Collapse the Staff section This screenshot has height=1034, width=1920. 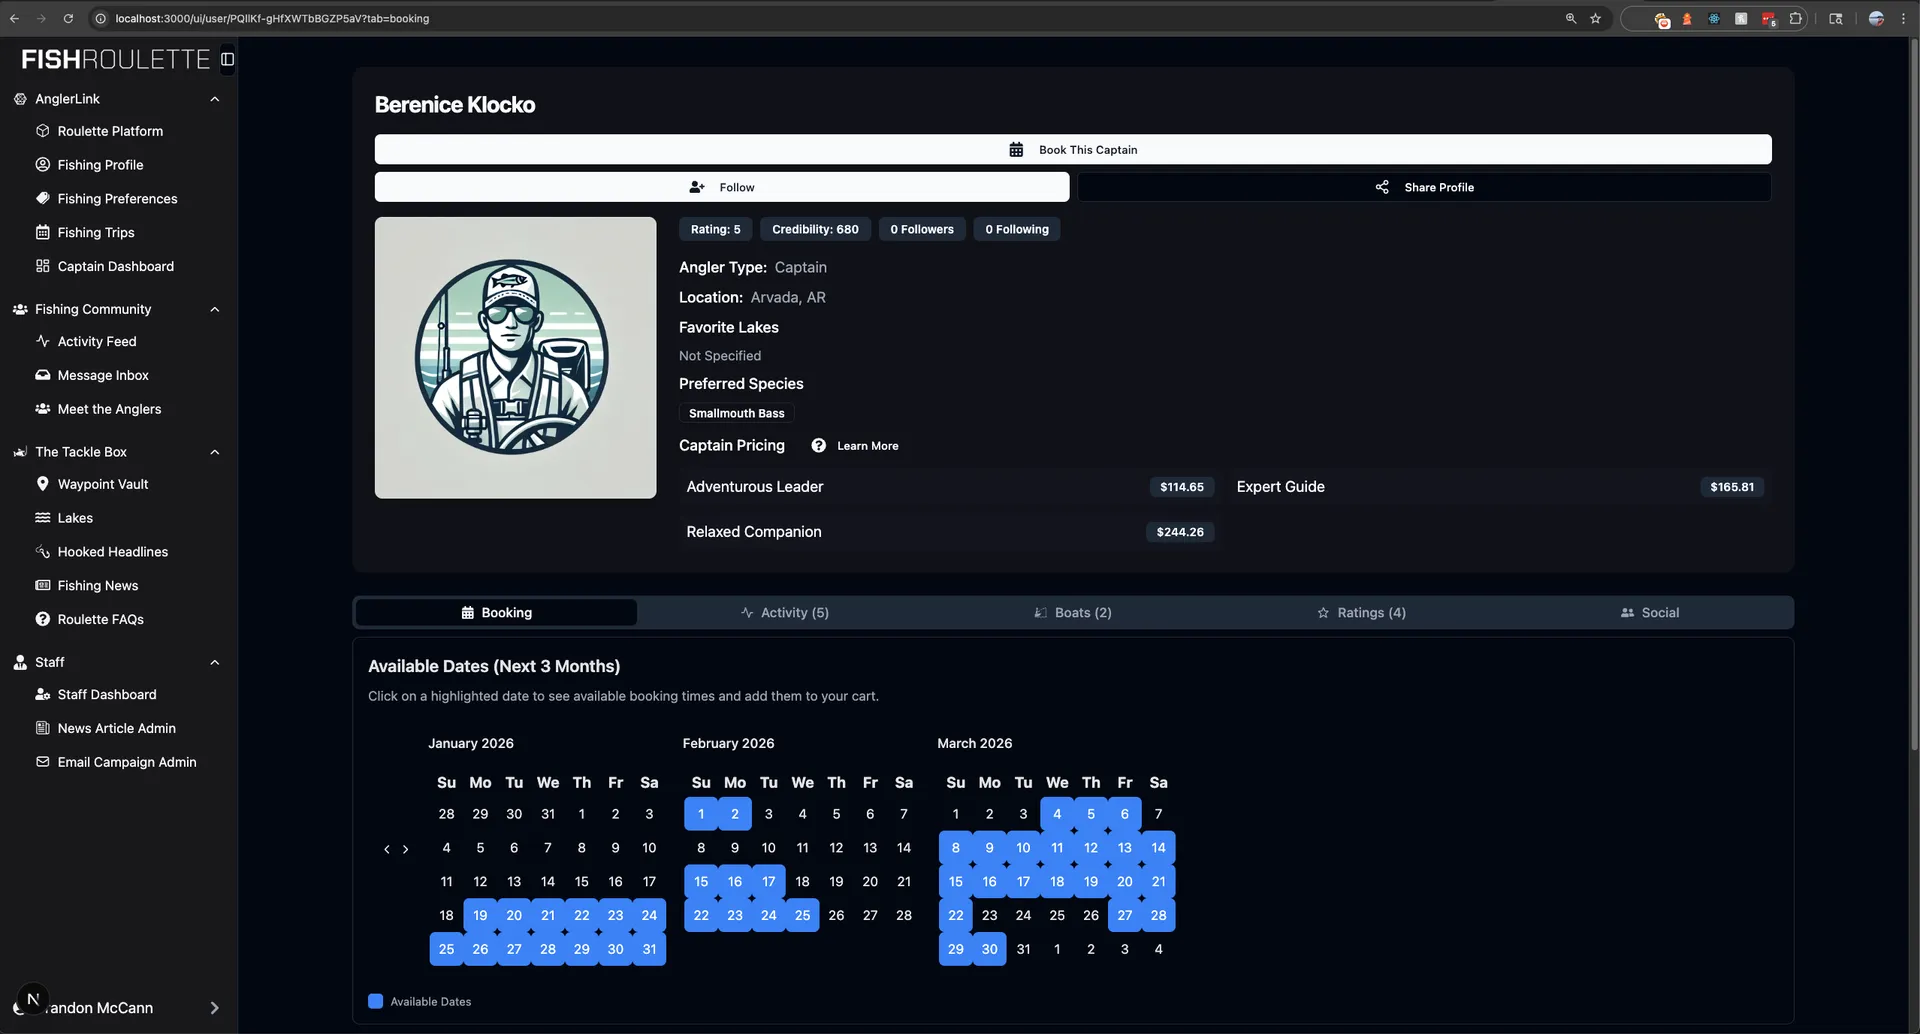(215, 662)
